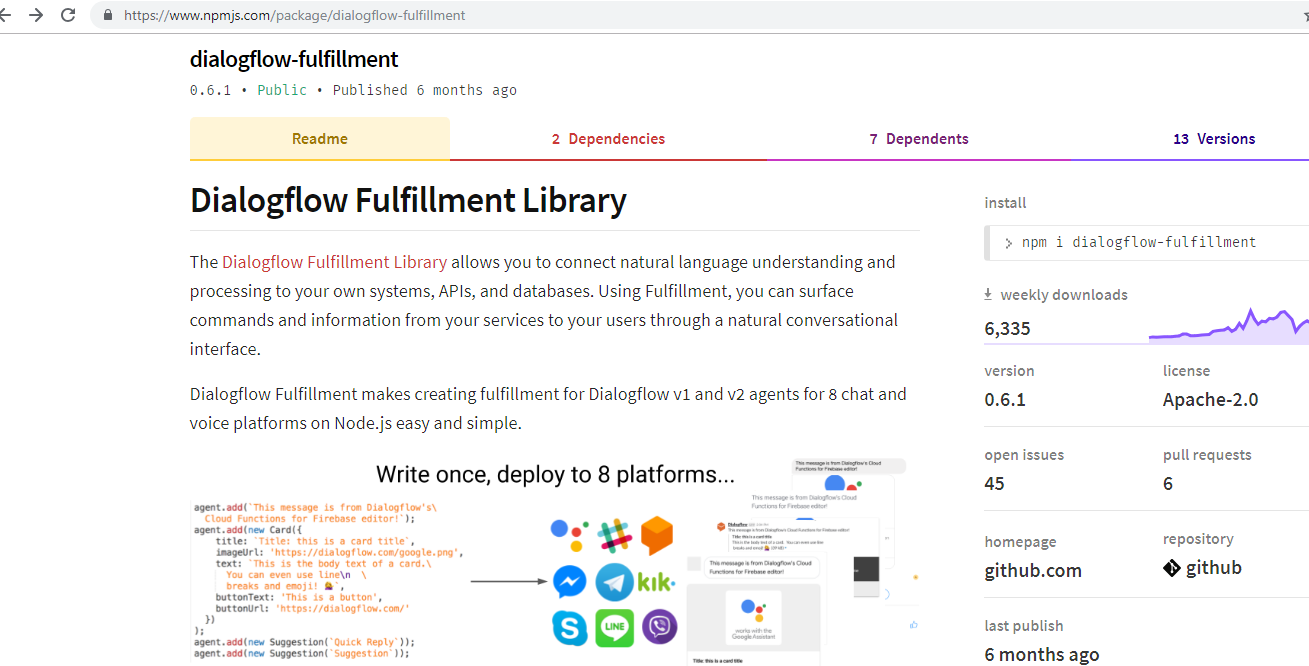1309x666 pixels.
Task: Click the Telegram paper plane icon
Action: coord(614,582)
